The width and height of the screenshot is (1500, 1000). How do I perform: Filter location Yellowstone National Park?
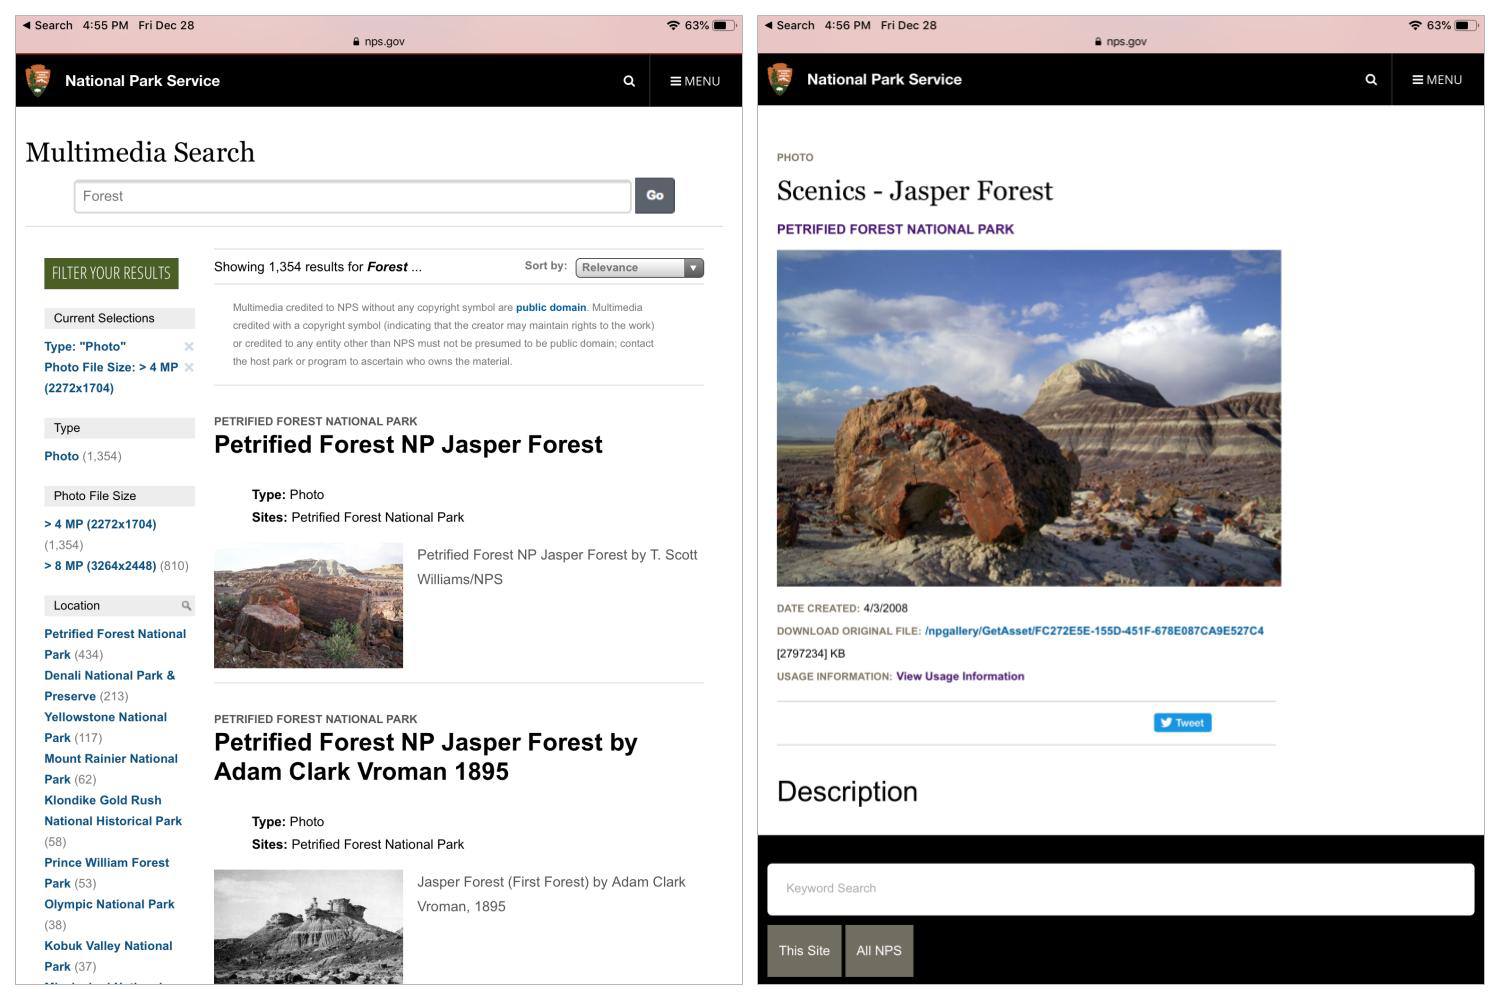pyautogui.click(x=105, y=727)
